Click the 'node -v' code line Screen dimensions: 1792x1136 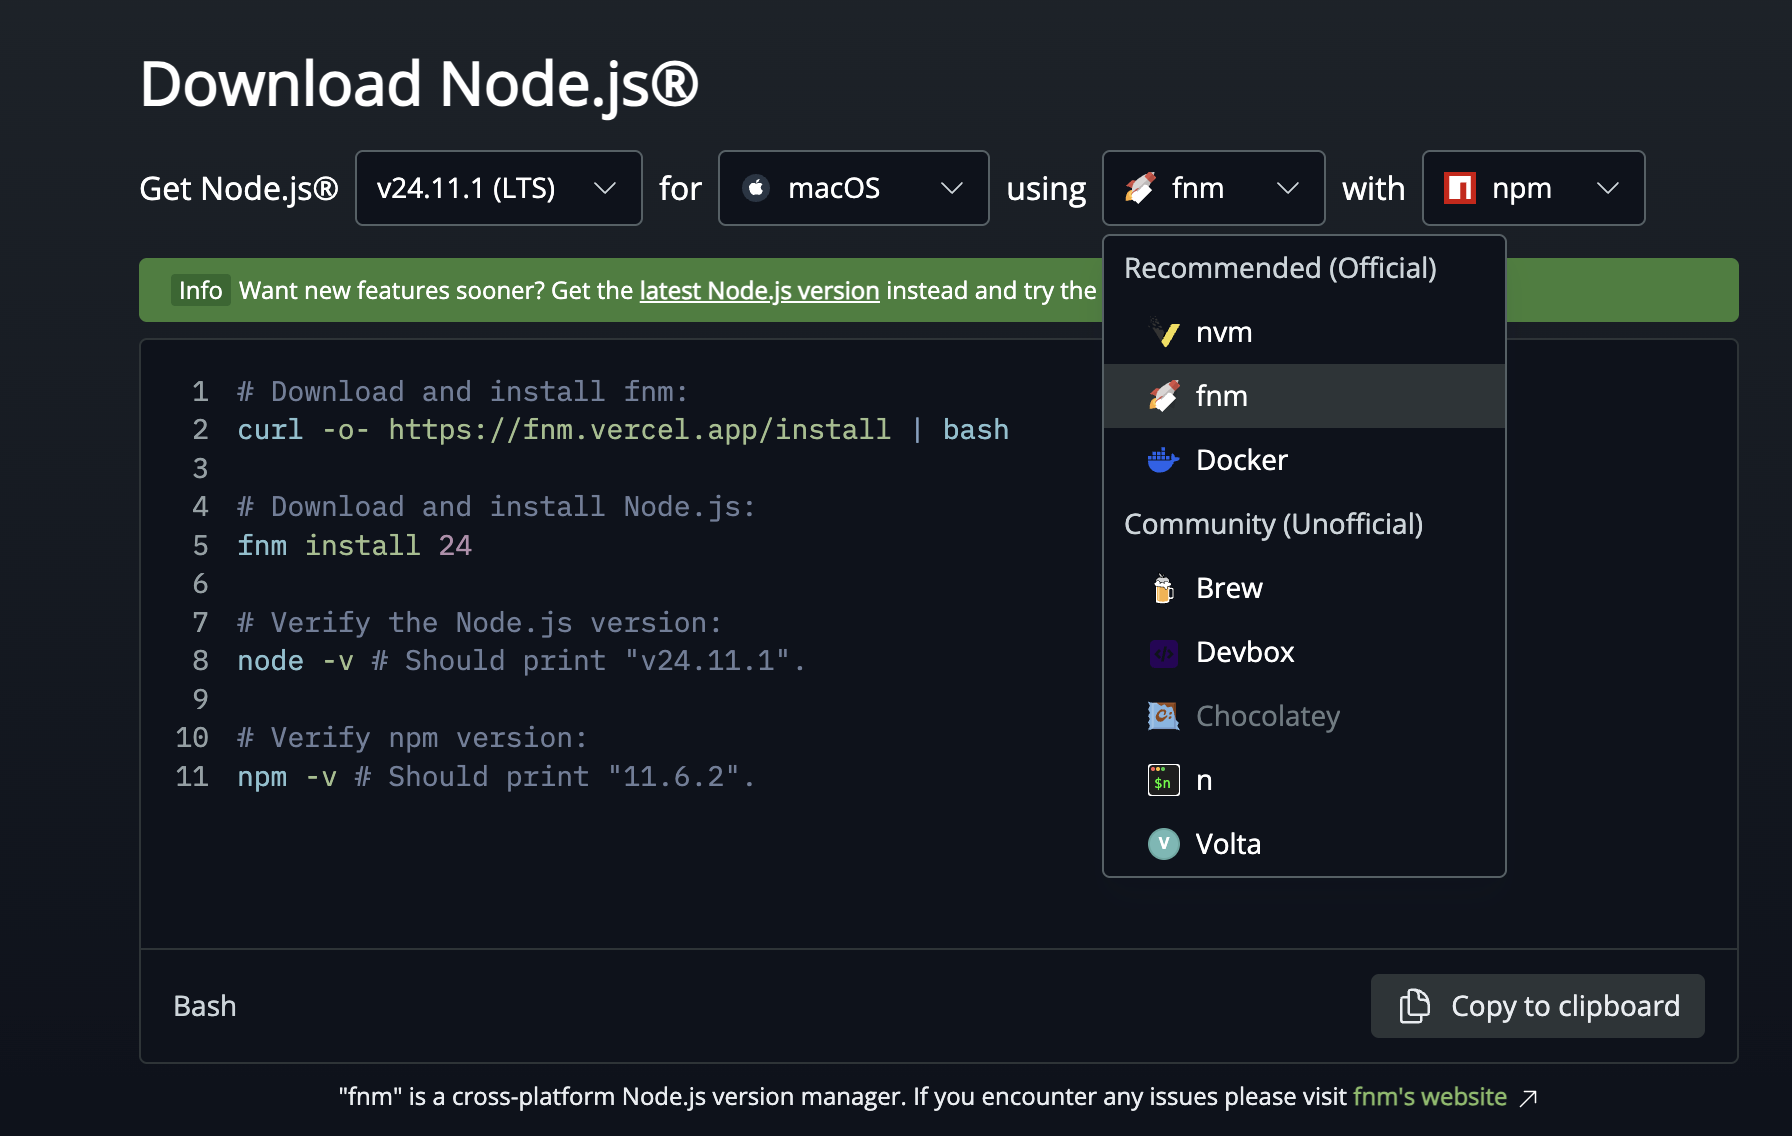[x=521, y=661]
